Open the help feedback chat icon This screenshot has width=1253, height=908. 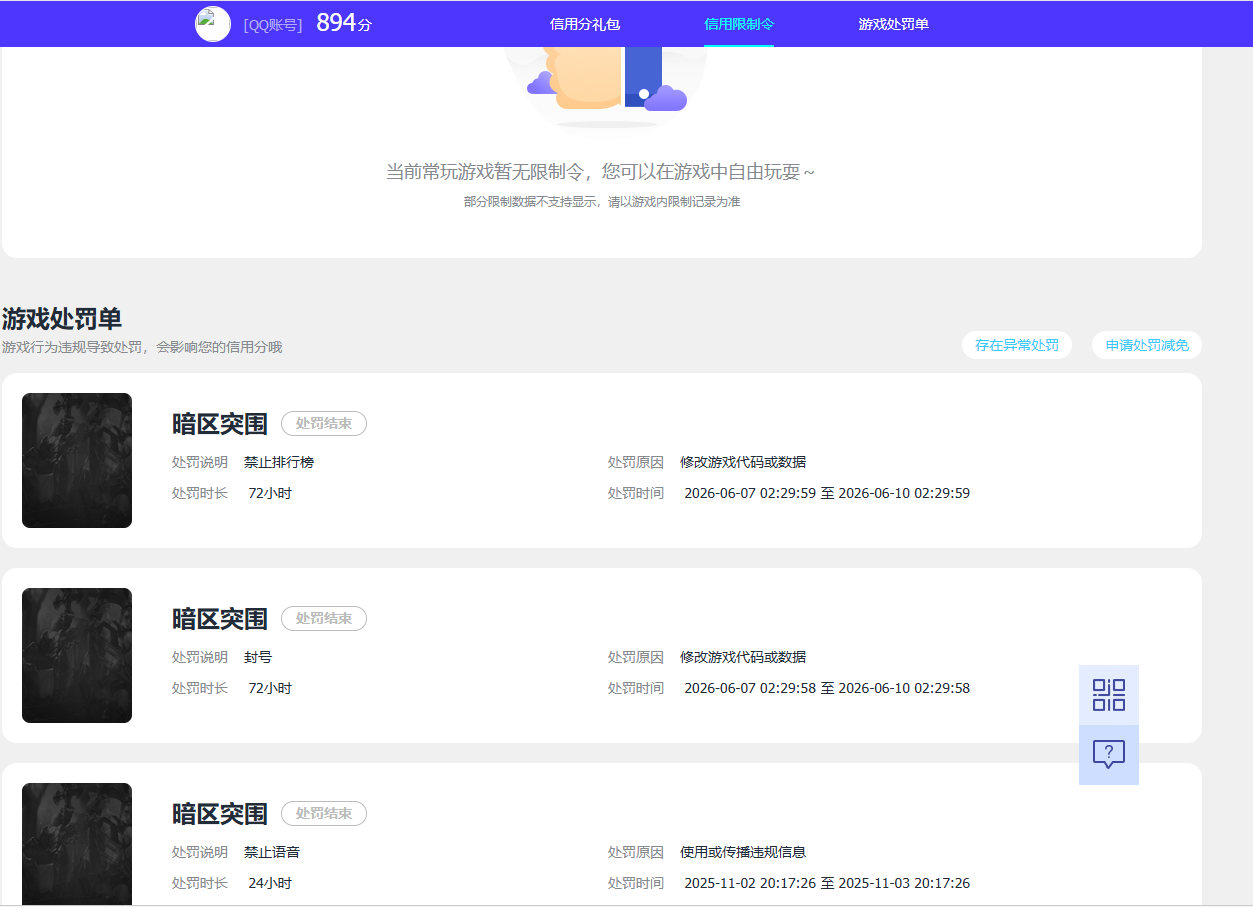(x=1108, y=755)
